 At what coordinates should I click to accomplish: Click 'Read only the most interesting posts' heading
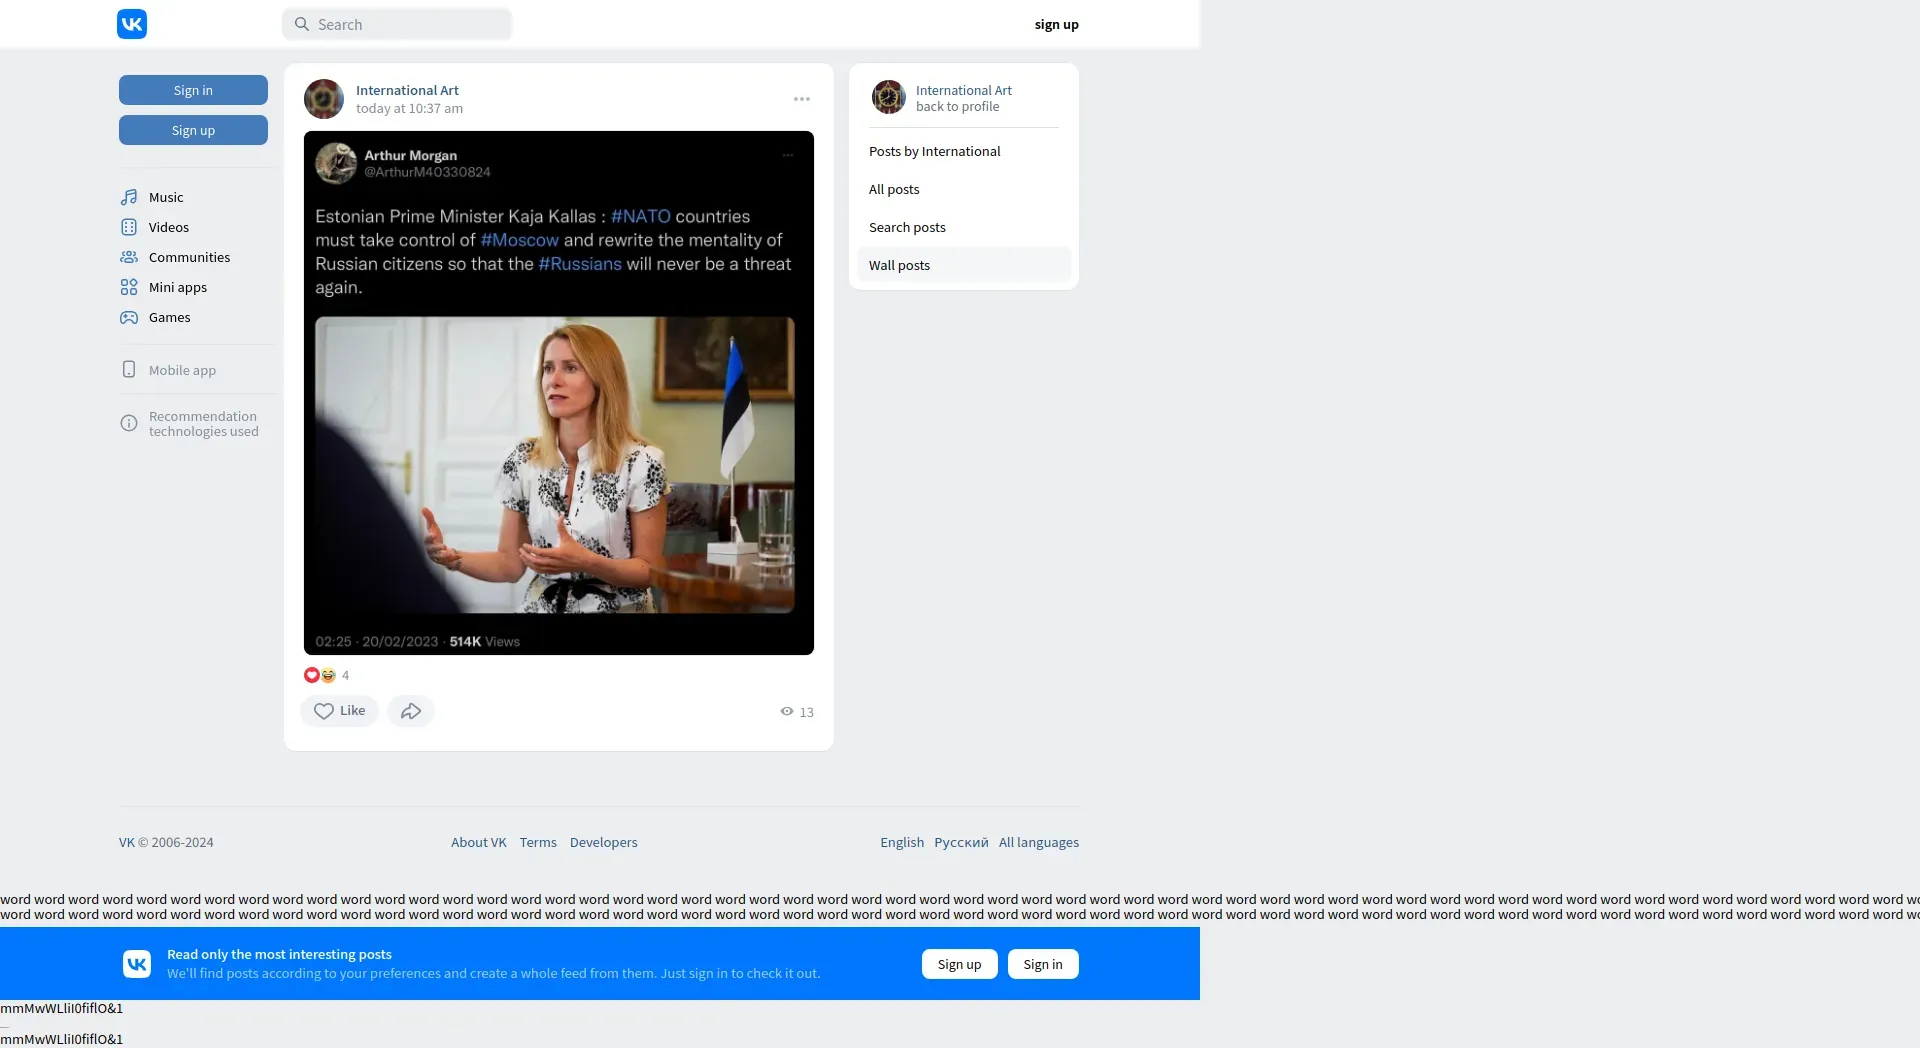coord(279,954)
